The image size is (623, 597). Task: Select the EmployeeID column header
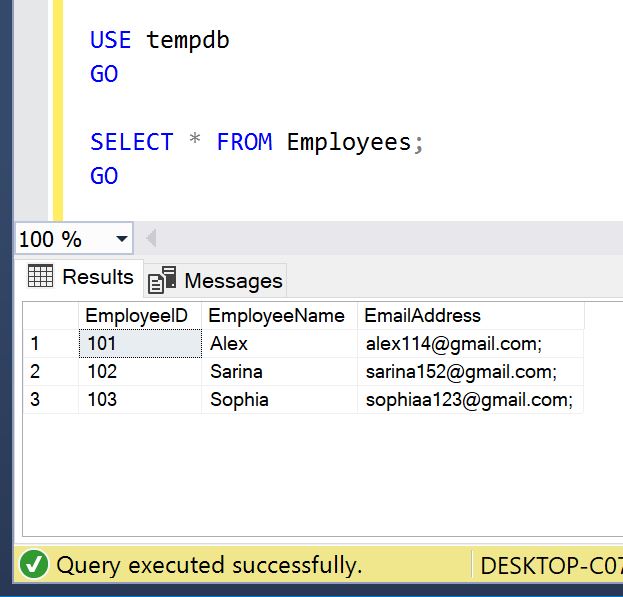click(137, 316)
